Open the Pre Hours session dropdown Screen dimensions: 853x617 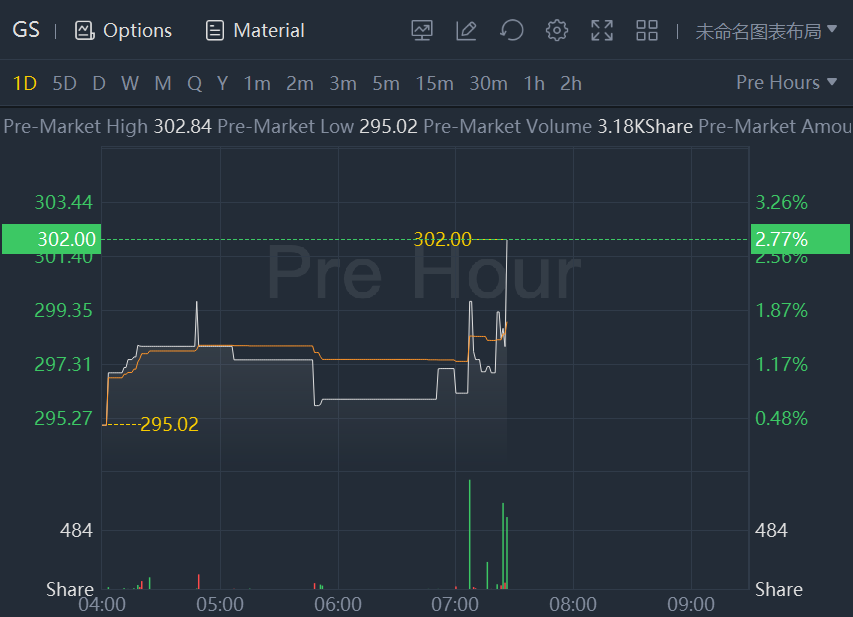tap(786, 83)
